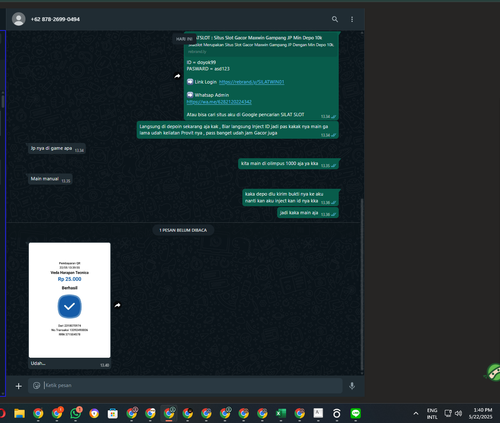Viewport: 500px width, 423px height.
Task: Open the chat menu with three dots
Action: pos(352,19)
